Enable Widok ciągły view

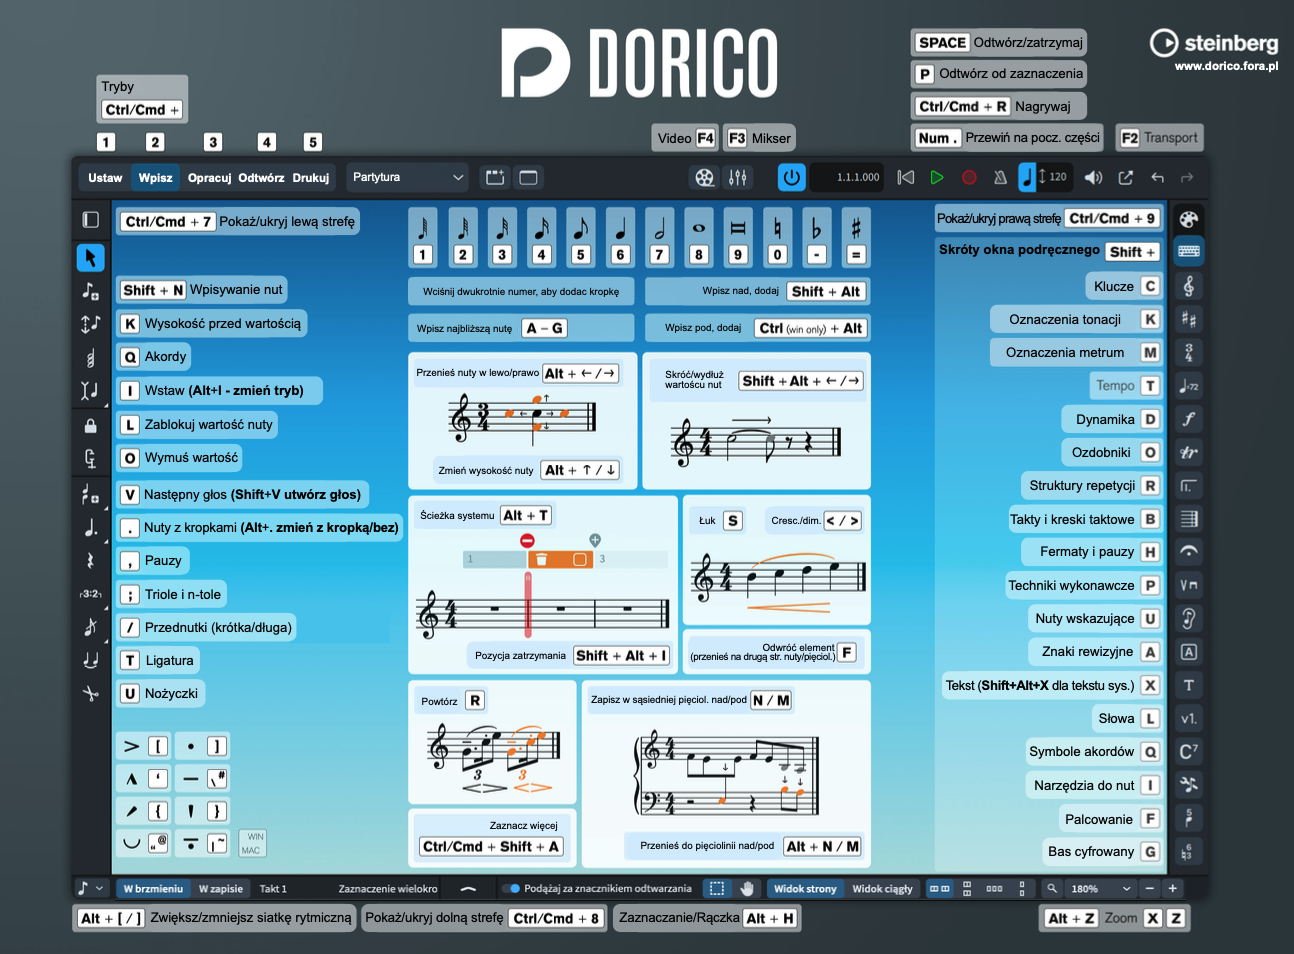[882, 888]
